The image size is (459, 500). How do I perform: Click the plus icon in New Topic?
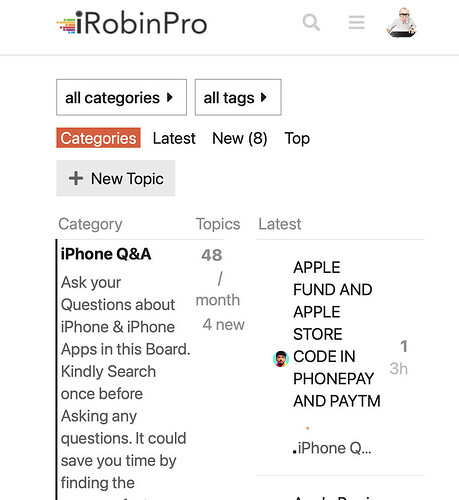[x=76, y=178]
